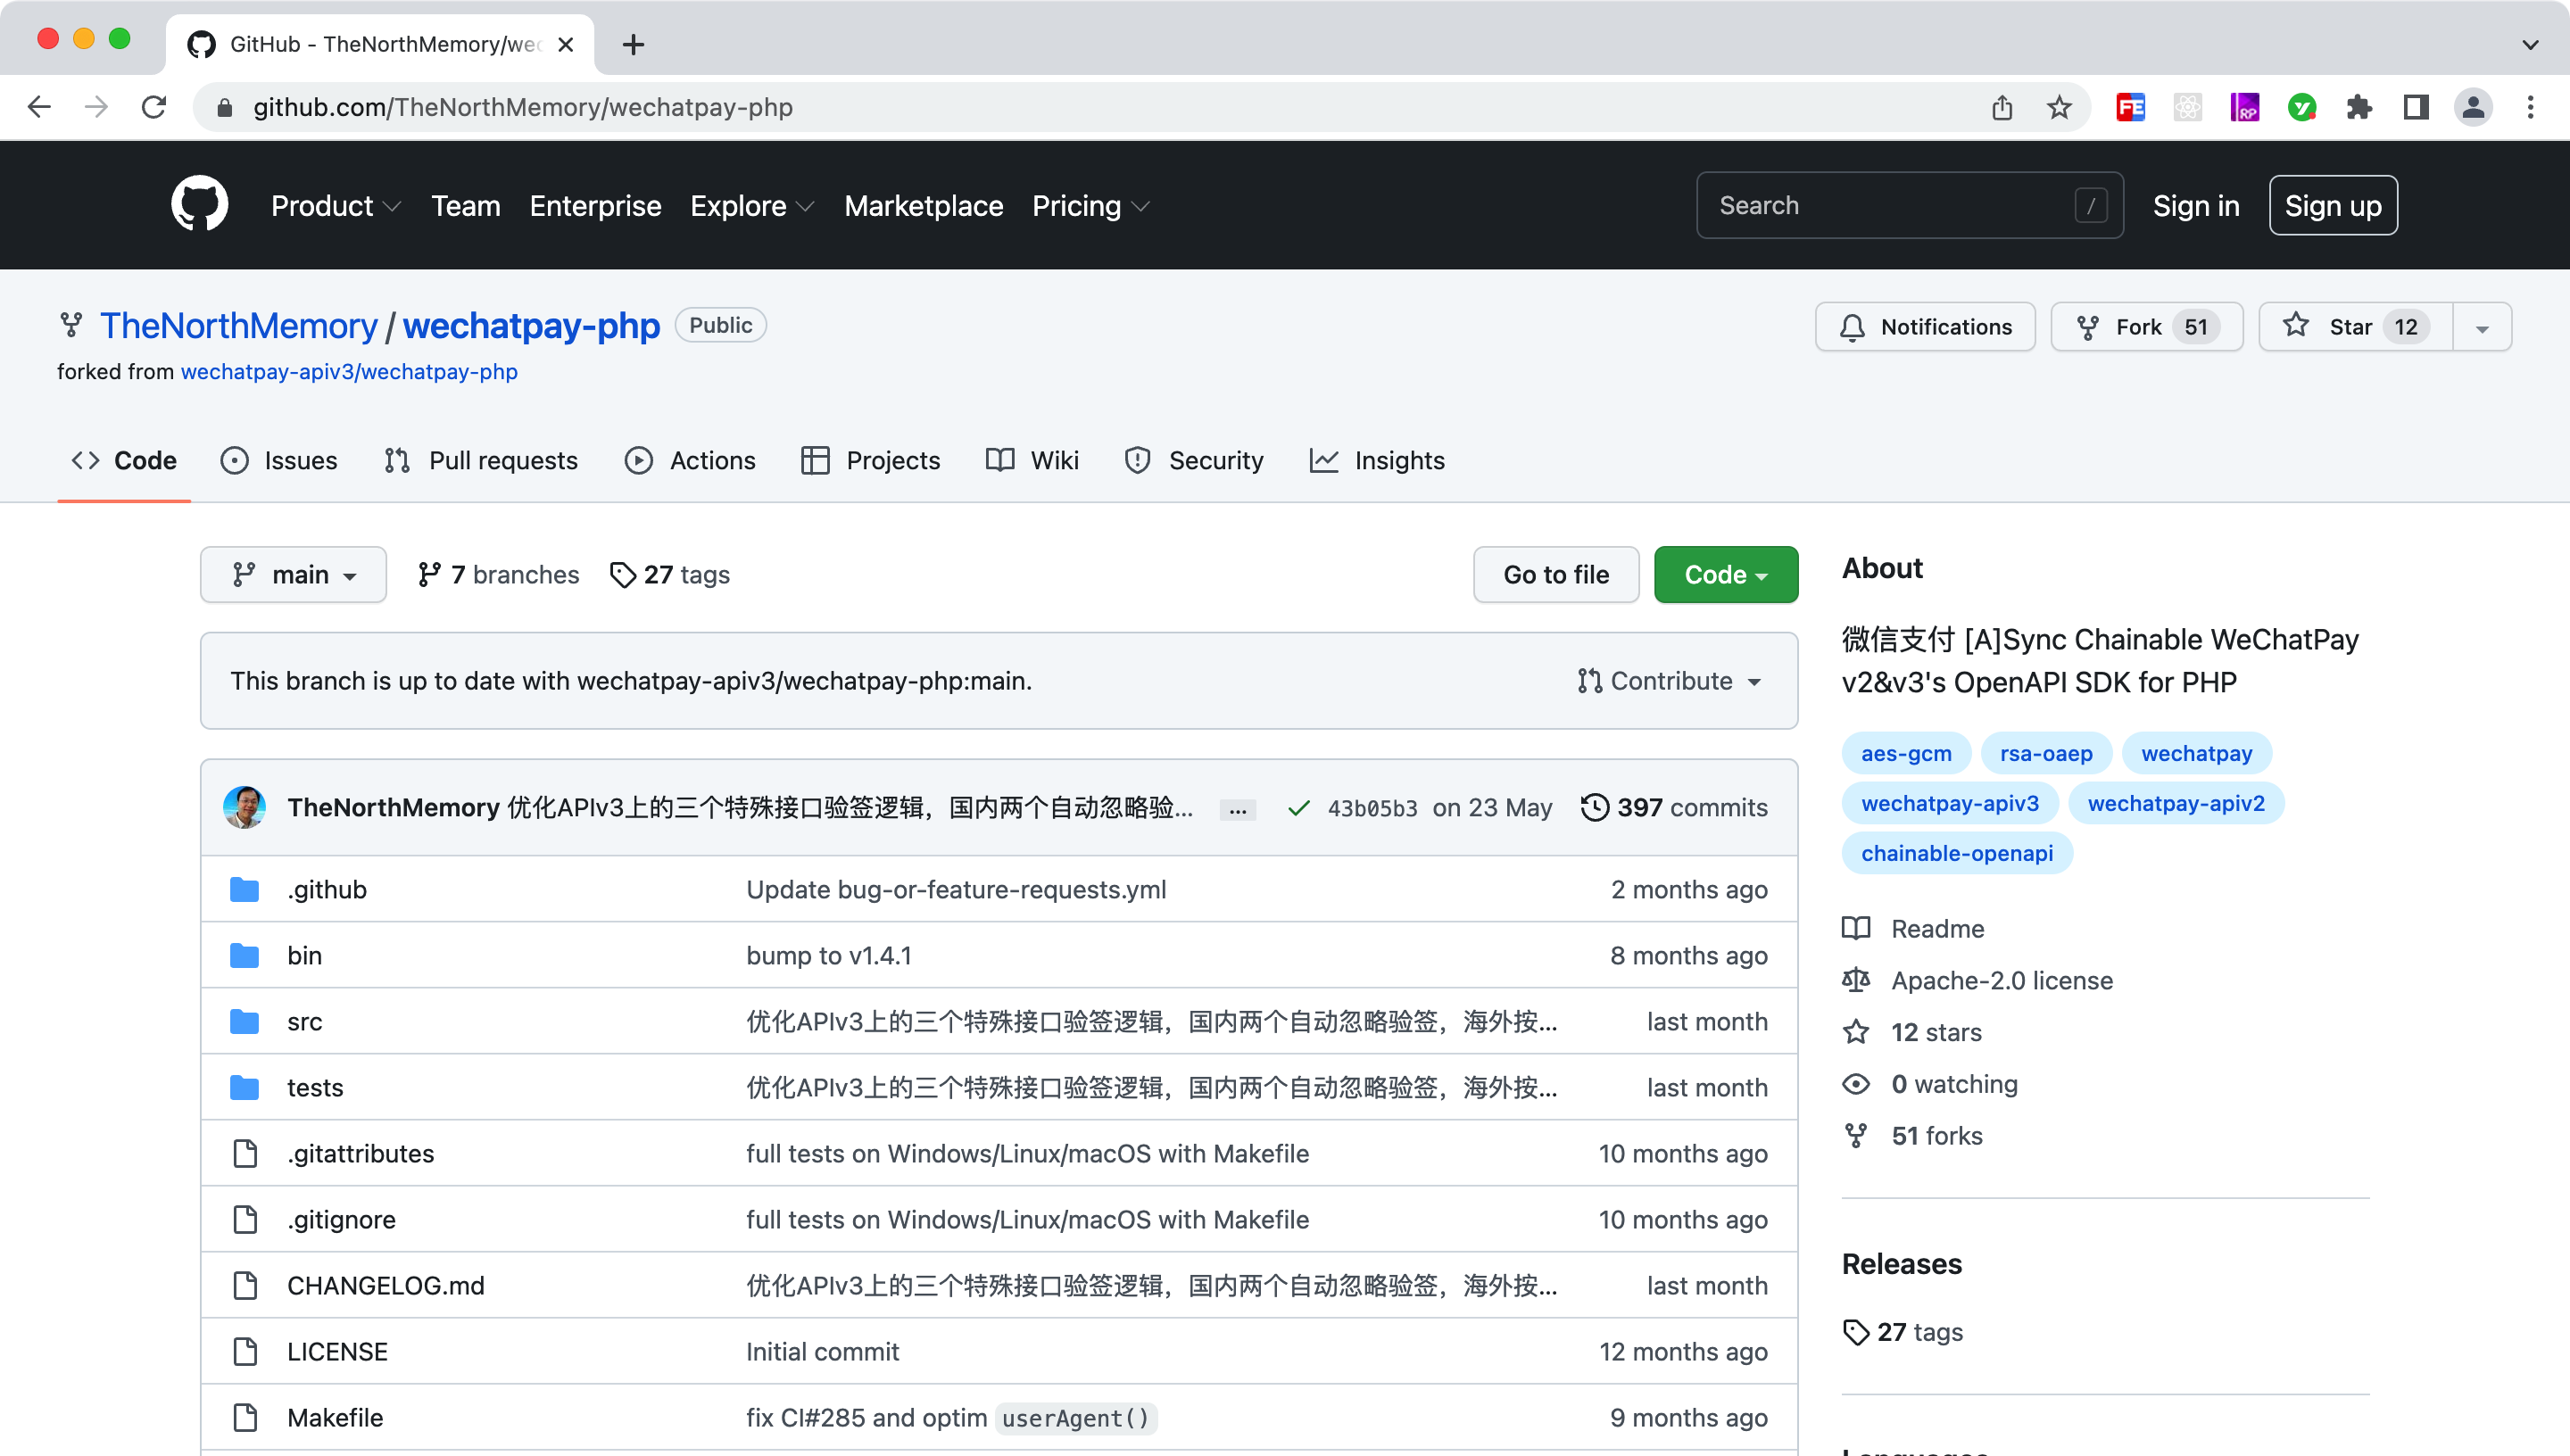Switch to the Issues tab

point(279,460)
